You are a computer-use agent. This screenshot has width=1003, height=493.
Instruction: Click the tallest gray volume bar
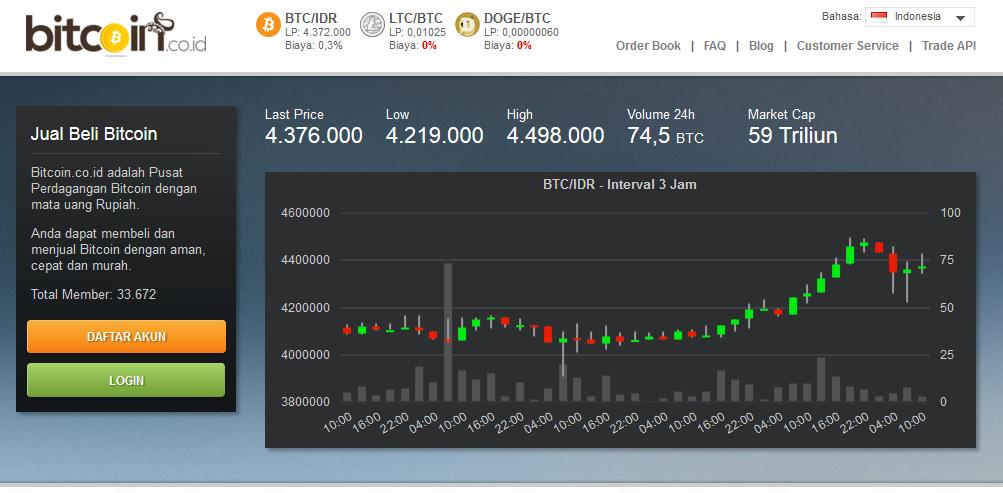pos(448,332)
